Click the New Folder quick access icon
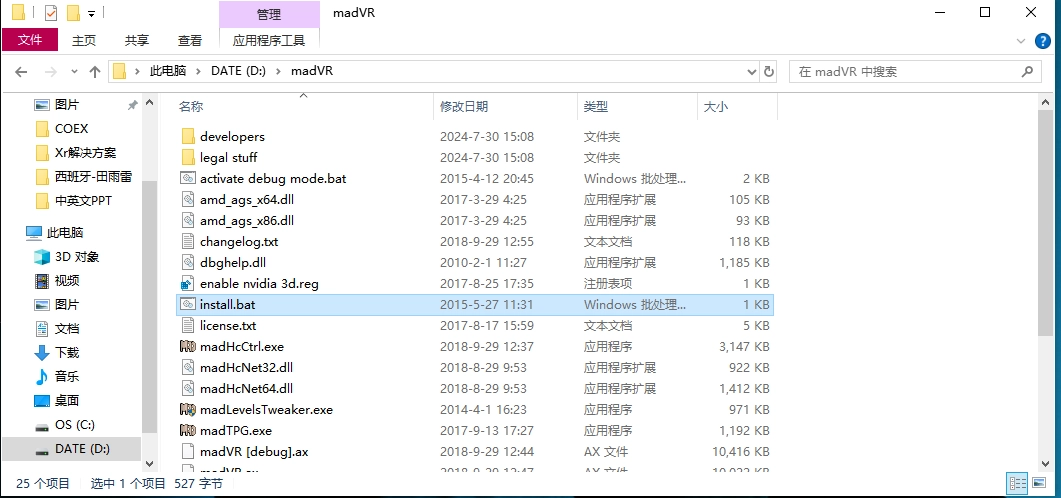The image size is (1061, 498). pos(74,13)
